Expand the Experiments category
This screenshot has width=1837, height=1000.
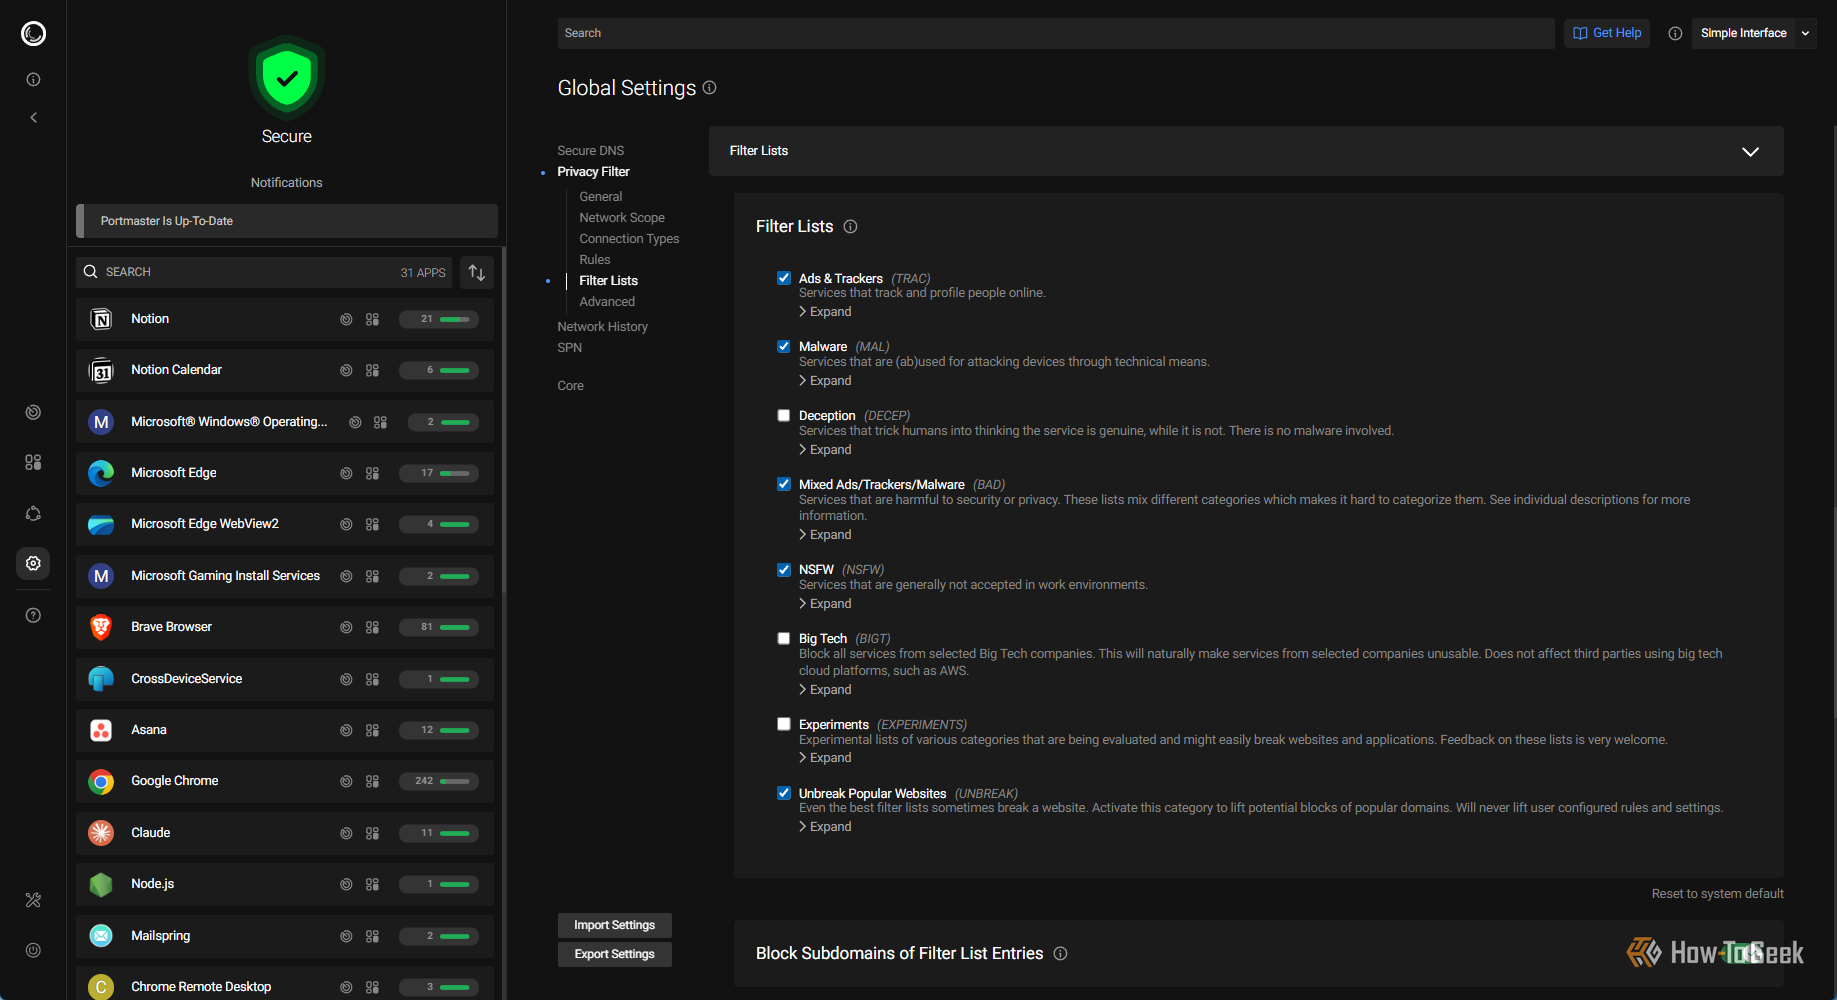pos(825,758)
